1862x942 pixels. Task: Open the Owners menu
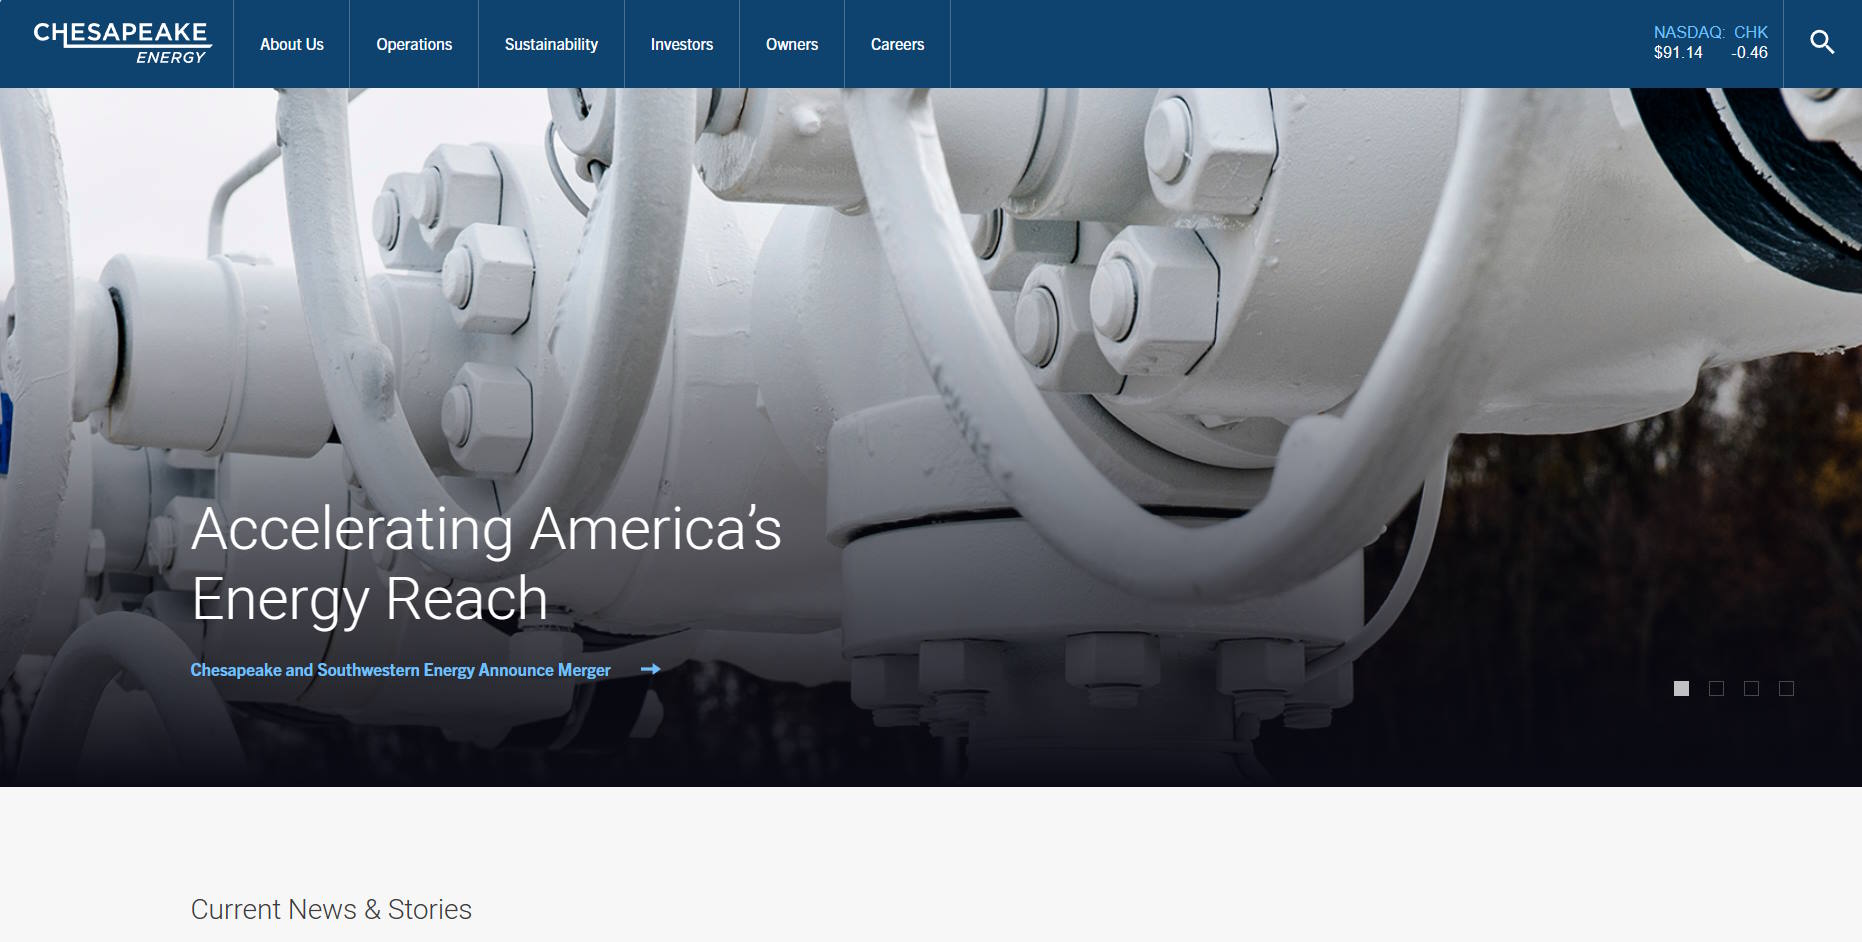coord(792,44)
